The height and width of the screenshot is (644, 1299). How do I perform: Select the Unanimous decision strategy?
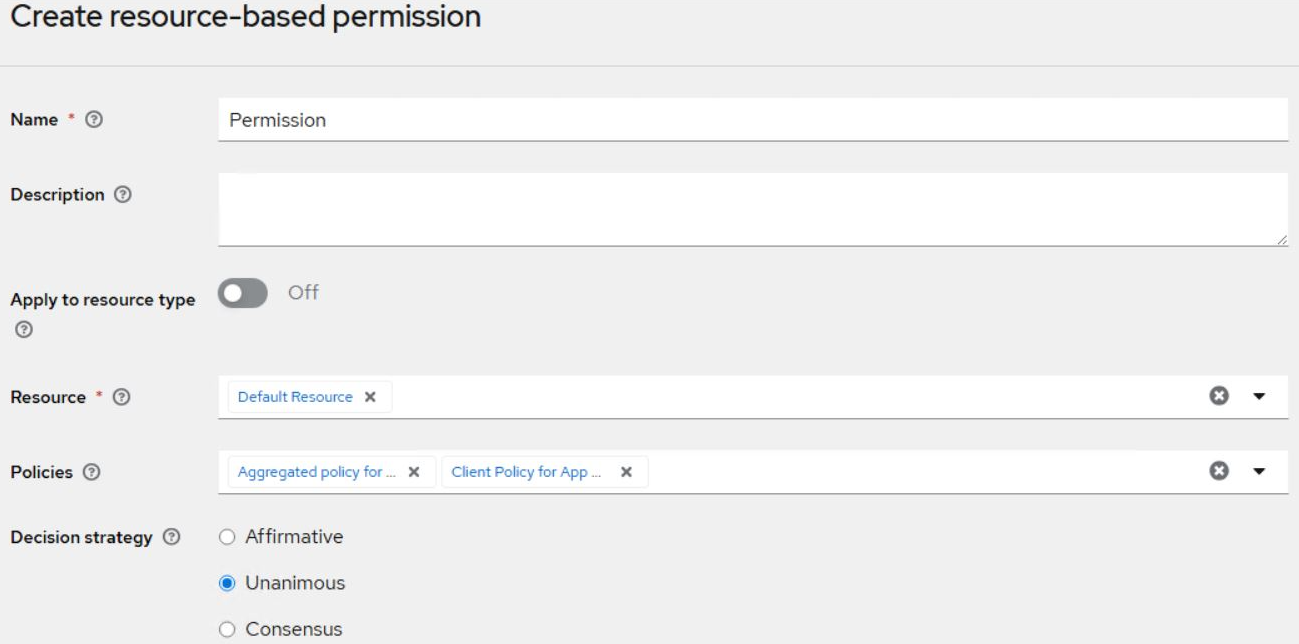[x=227, y=583]
